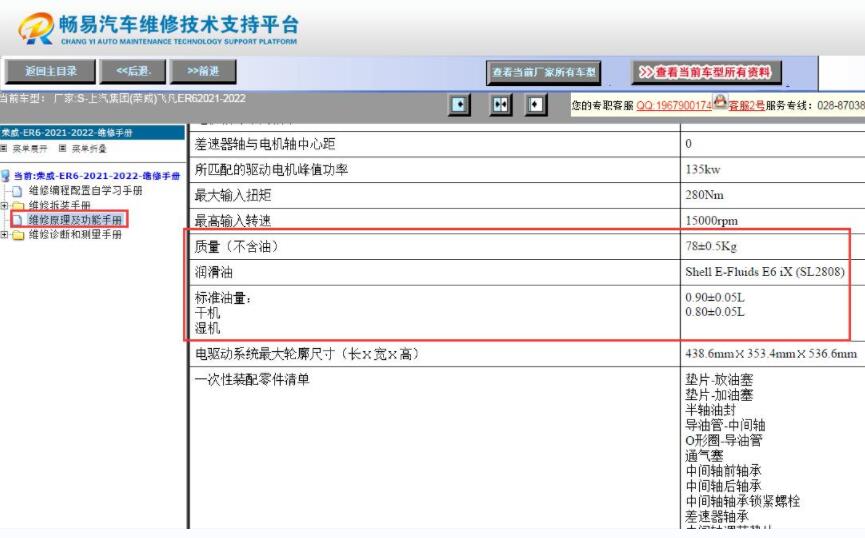Go back to main catalog with 返回主目录
This screenshot has width=865, height=538.
(x=50, y=72)
